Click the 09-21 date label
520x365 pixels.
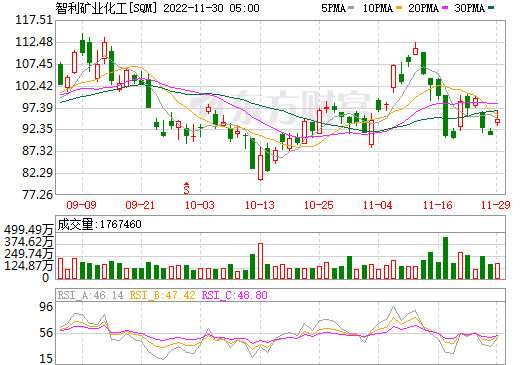(x=140, y=205)
